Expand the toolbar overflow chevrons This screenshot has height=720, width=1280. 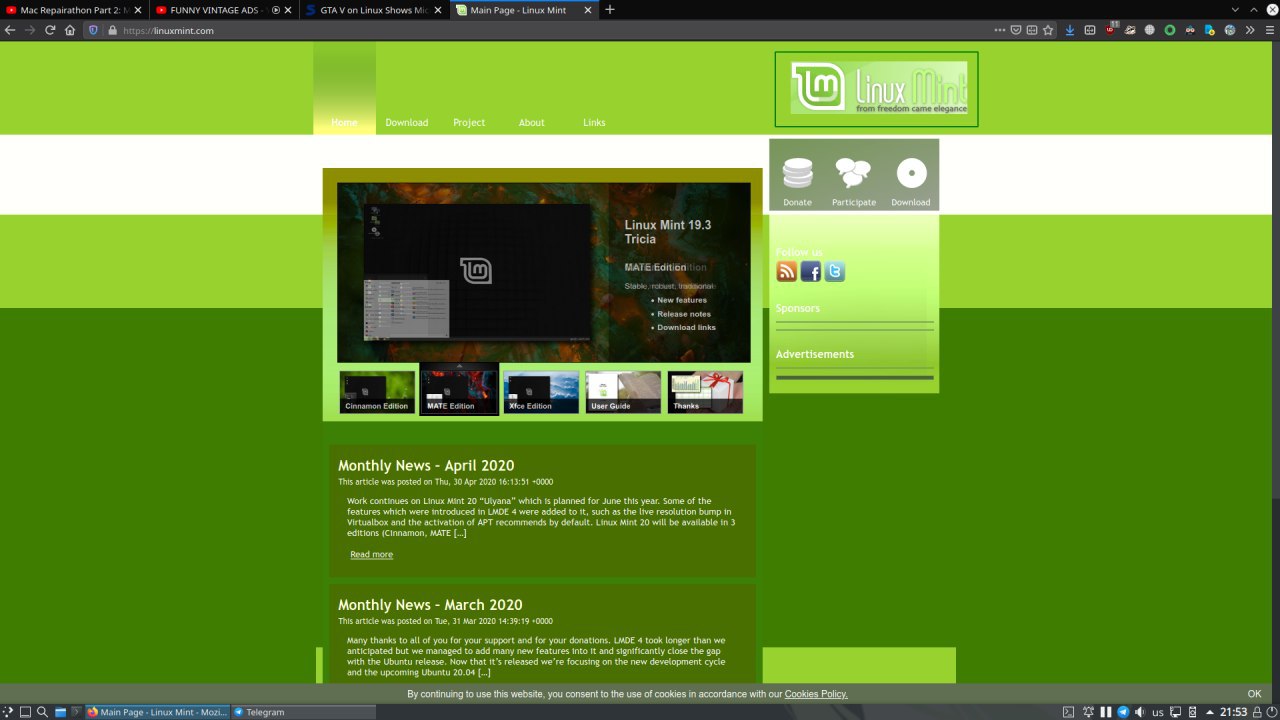1250,30
